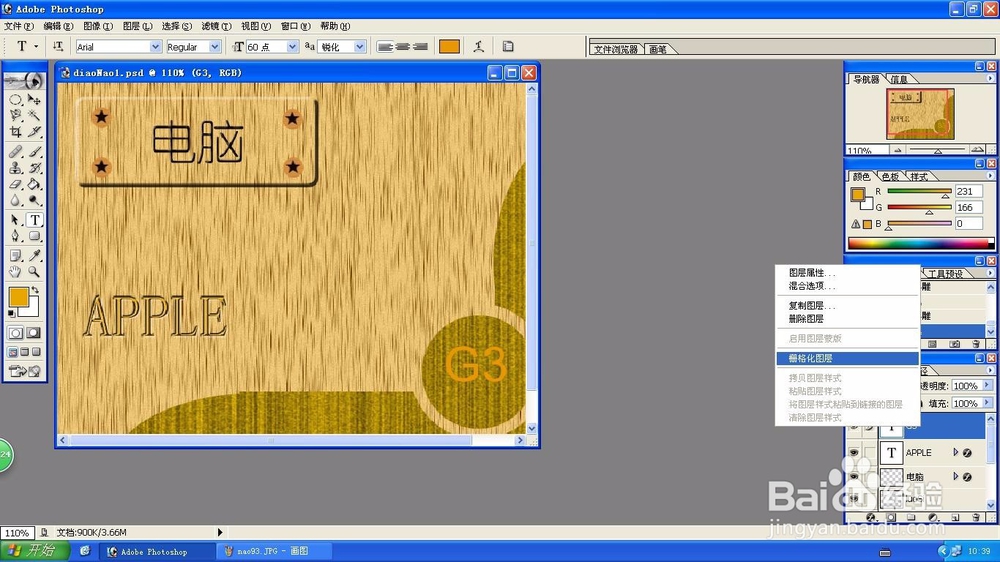Switch to Standard editing mode
Viewport: 1000px width, 562px height.
[x=15, y=333]
